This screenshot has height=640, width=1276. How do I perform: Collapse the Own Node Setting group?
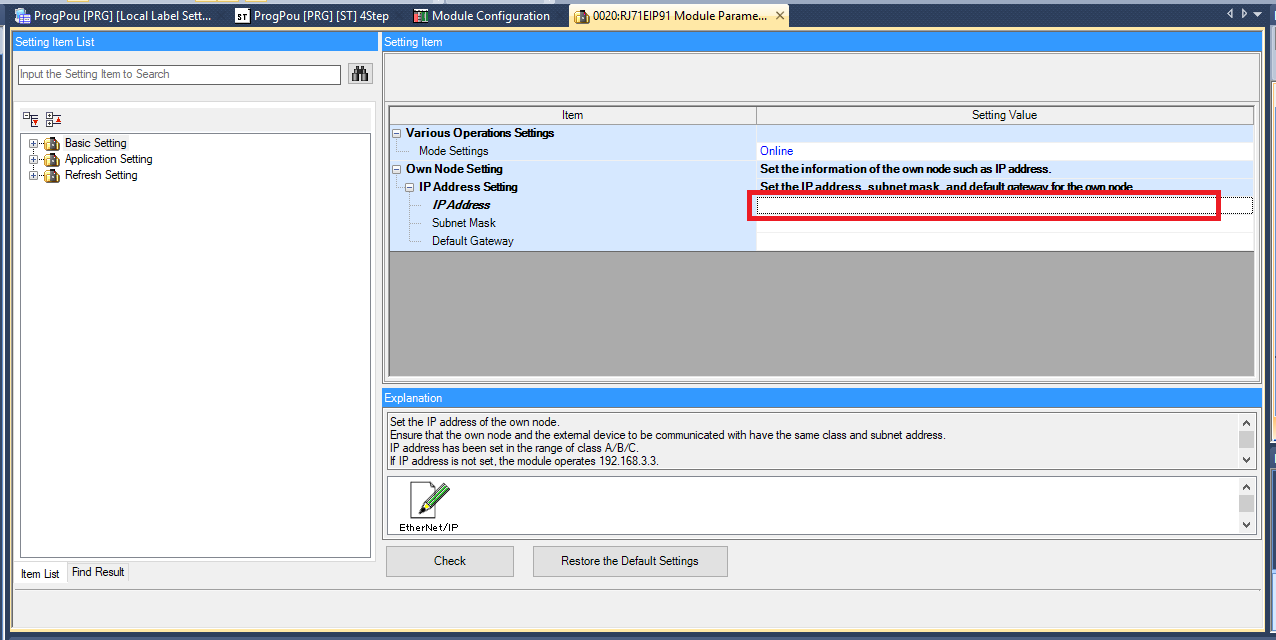pyautogui.click(x=397, y=170)
